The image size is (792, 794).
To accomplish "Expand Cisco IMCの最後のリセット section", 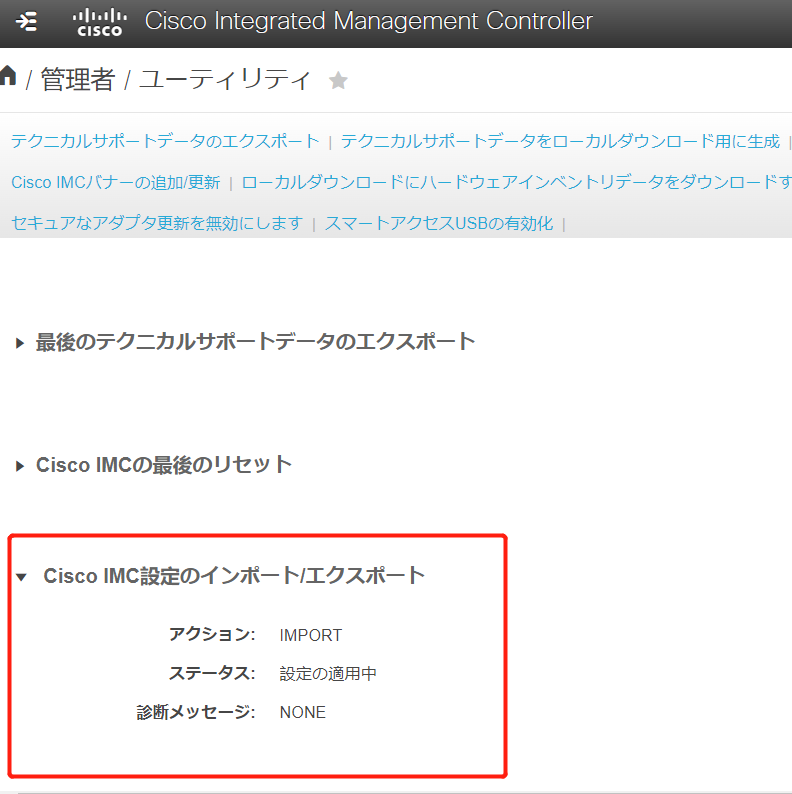I will click(x=20, y=466).
